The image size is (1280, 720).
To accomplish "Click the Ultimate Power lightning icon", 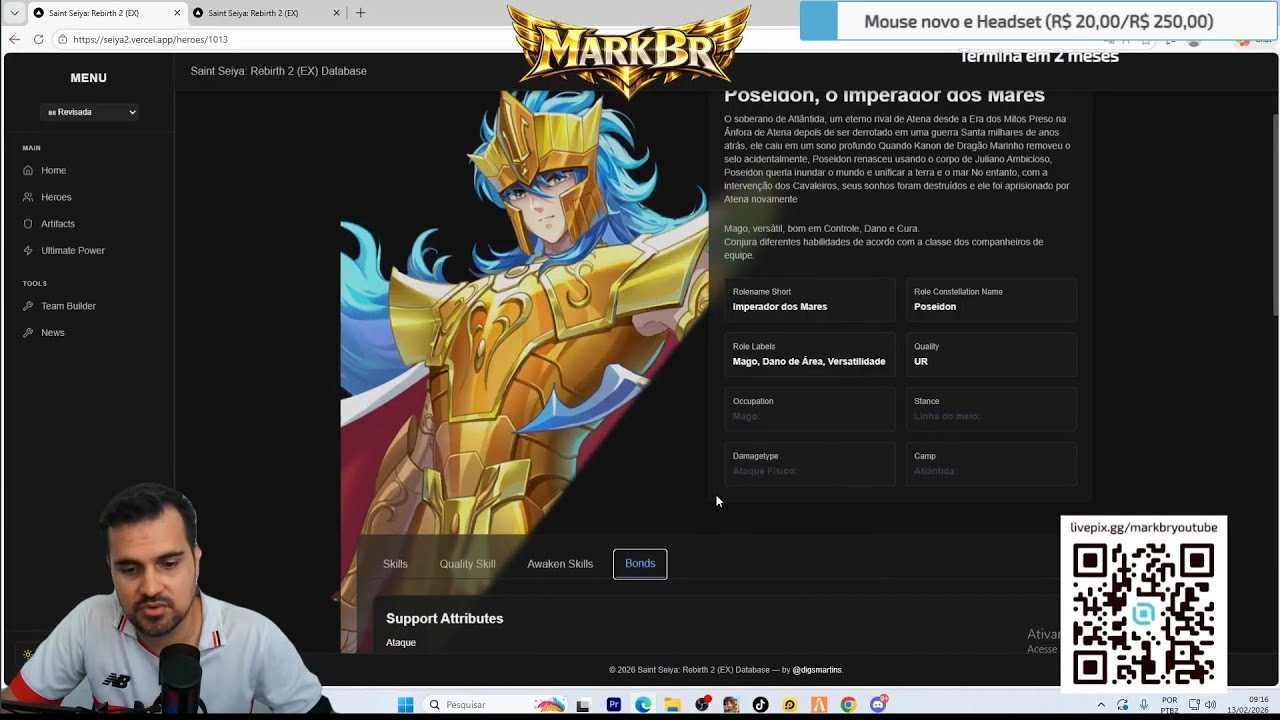I will tap(28, 250).
